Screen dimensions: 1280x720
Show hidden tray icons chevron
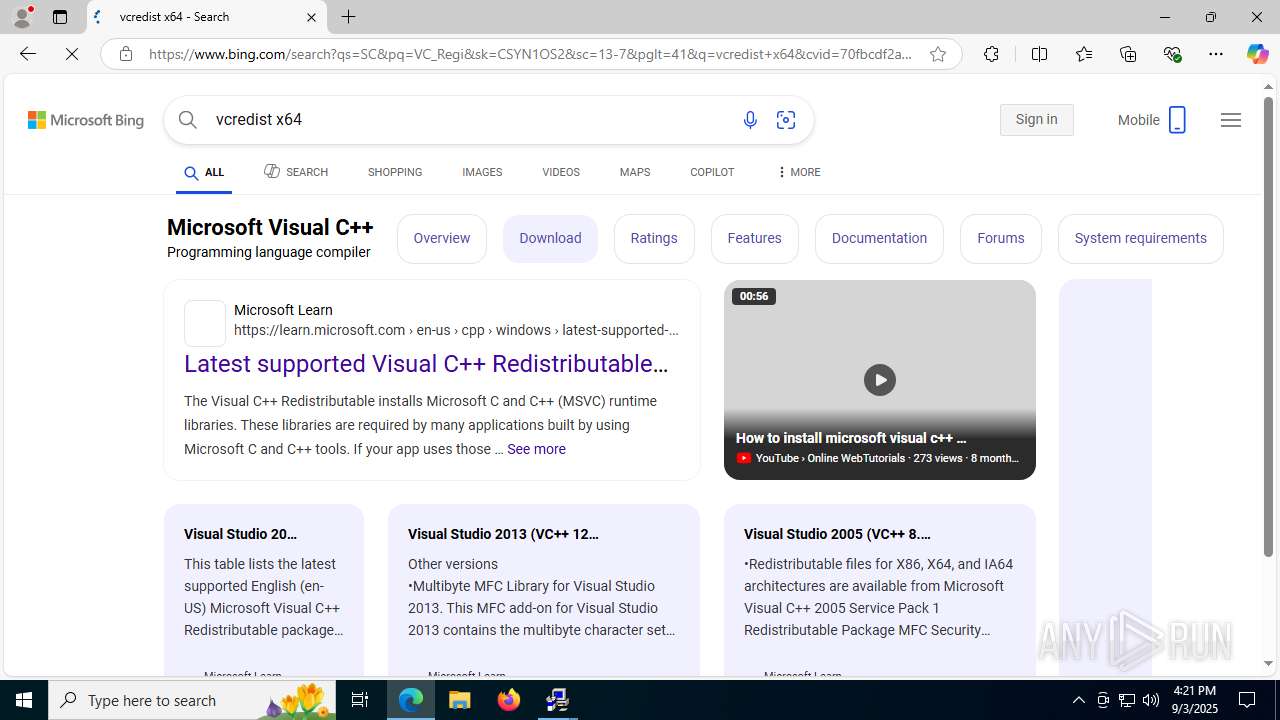pyautogui.click(x=1078, y=700)
